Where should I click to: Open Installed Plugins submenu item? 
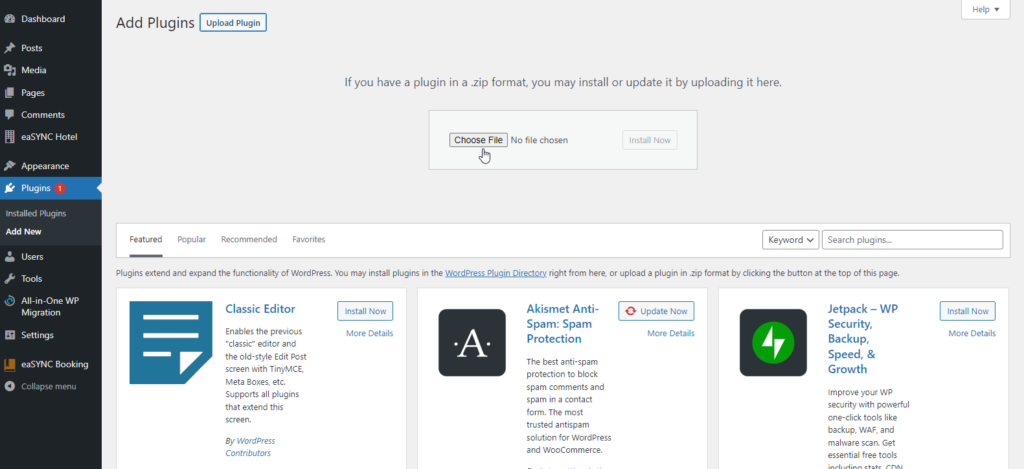(x=36, y=214)
